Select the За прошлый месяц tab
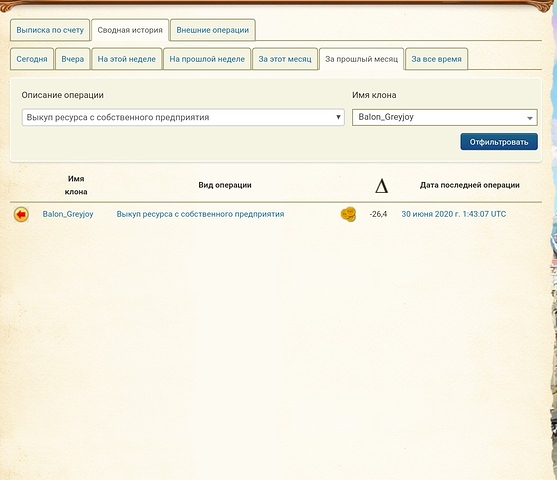 (362, 59)
